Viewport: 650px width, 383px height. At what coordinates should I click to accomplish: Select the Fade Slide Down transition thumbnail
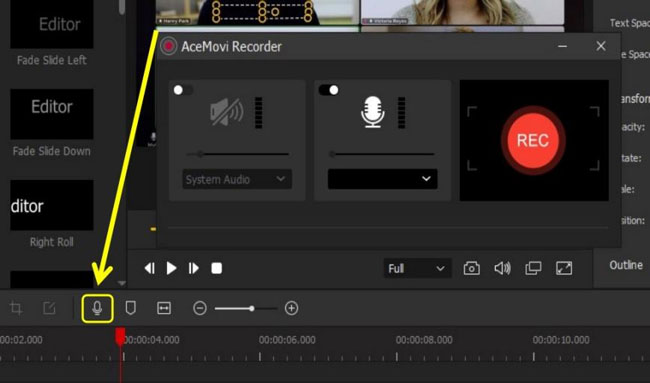[x=52, y=114]
